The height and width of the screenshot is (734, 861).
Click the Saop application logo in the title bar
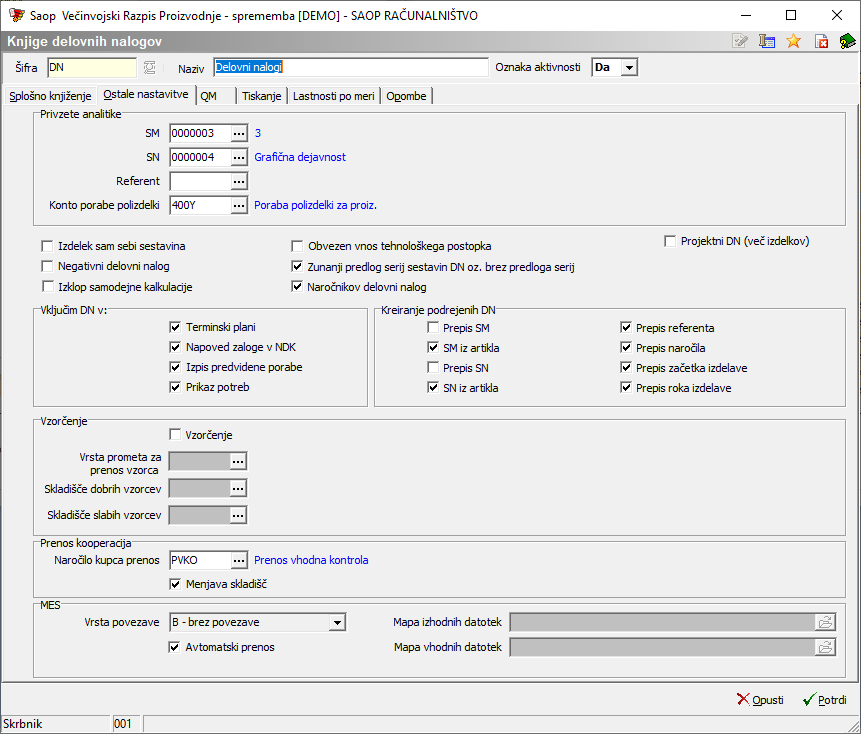pyautogui.click(x=16, y=15)
